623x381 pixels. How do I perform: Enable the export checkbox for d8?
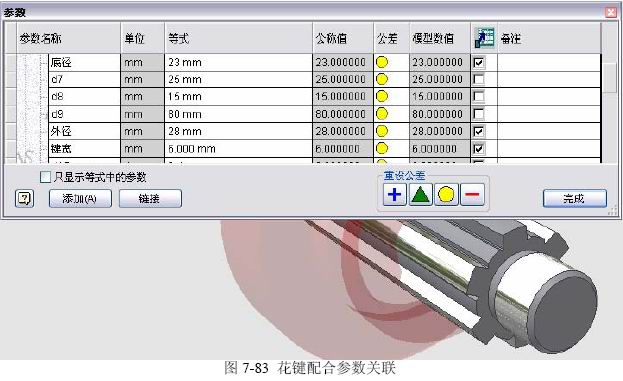coord(479,97)
